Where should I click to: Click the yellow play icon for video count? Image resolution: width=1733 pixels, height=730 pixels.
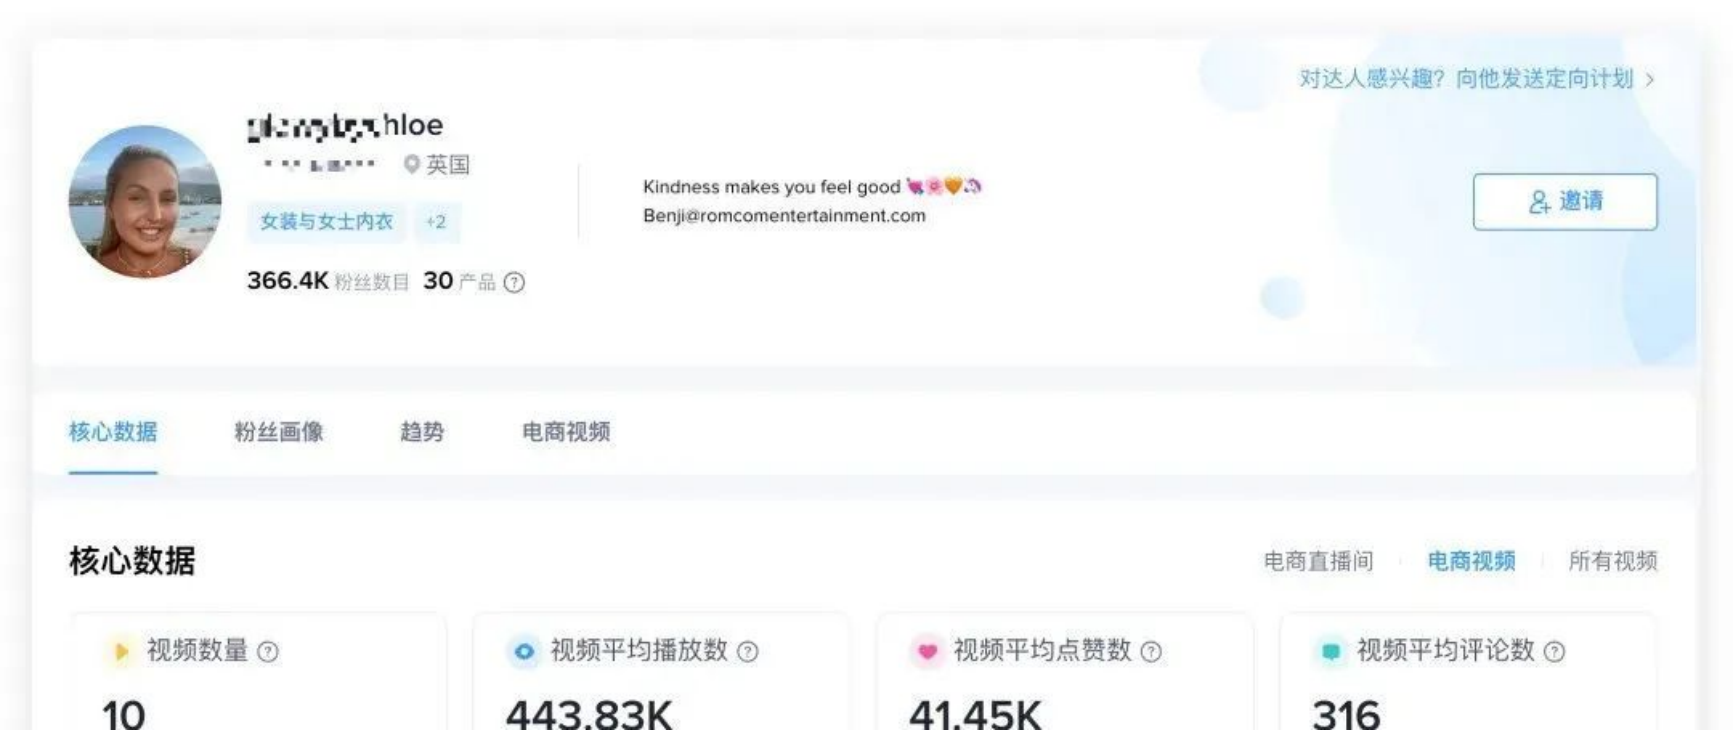pos(121,652)
